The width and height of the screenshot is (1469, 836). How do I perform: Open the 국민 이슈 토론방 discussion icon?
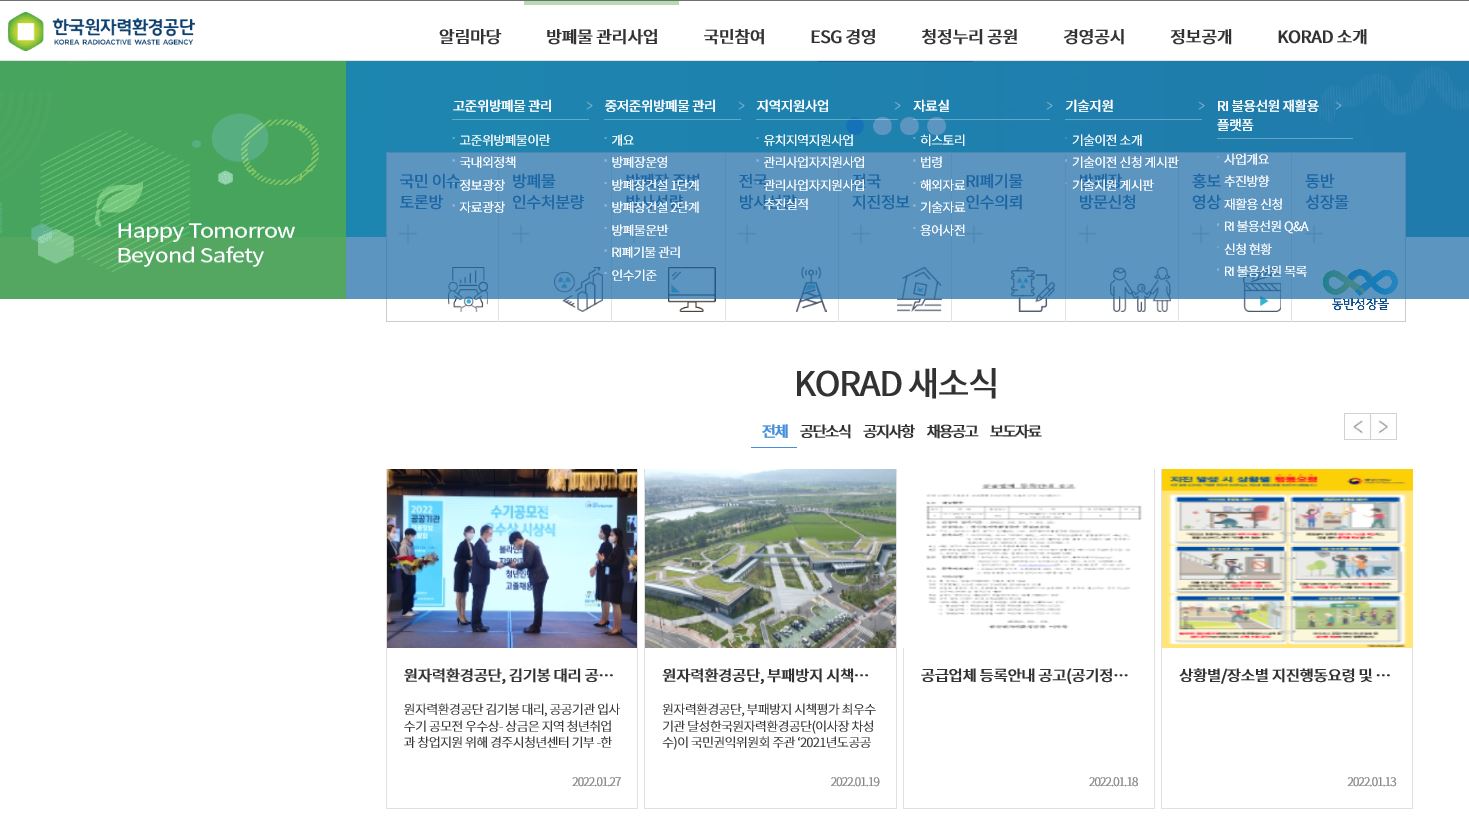467,289
